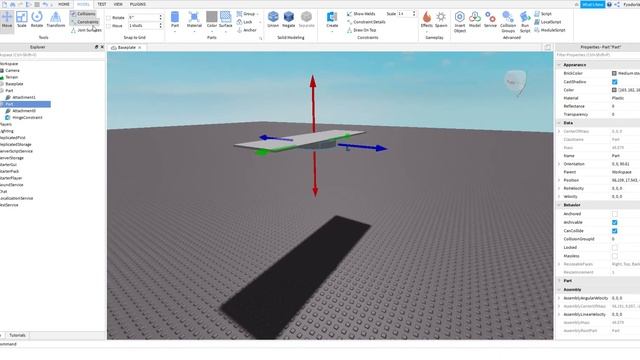640x360 pixels.
Task: Click the What's New button
Action: [592, 4]
